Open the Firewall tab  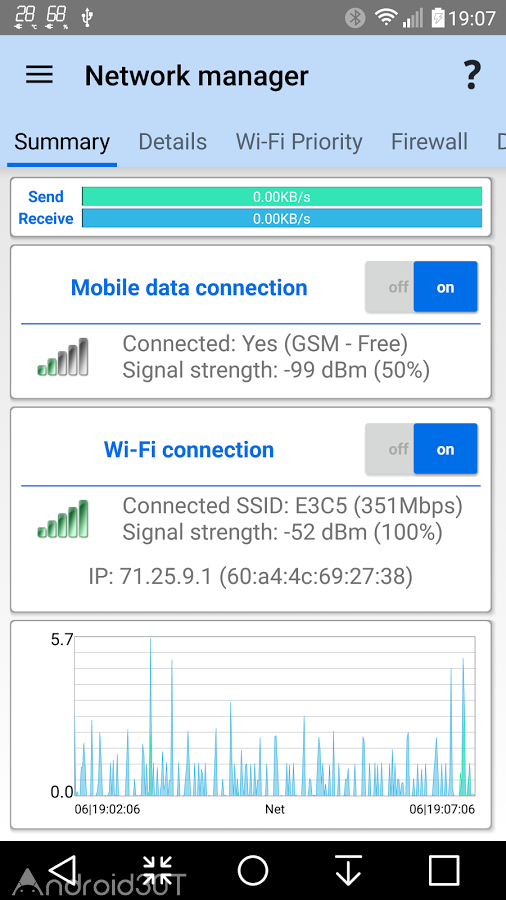429,142
